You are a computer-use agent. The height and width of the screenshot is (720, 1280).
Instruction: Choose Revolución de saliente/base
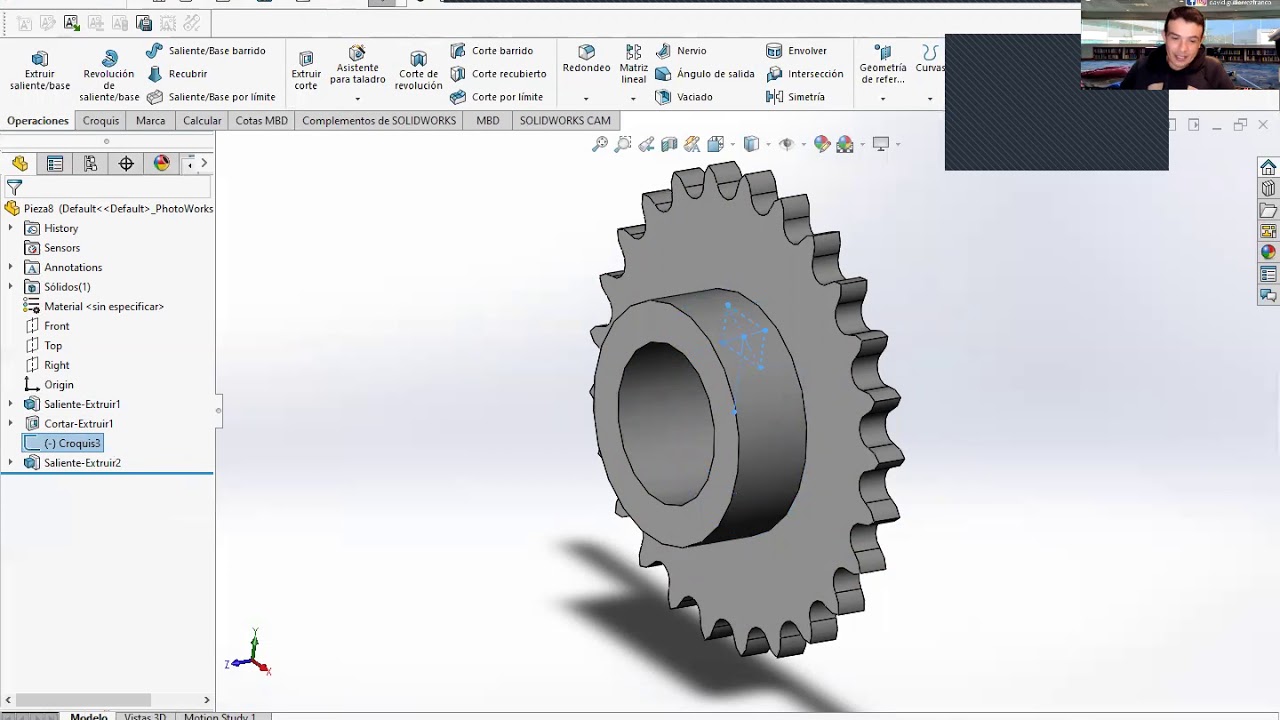(x=109, y=76)
